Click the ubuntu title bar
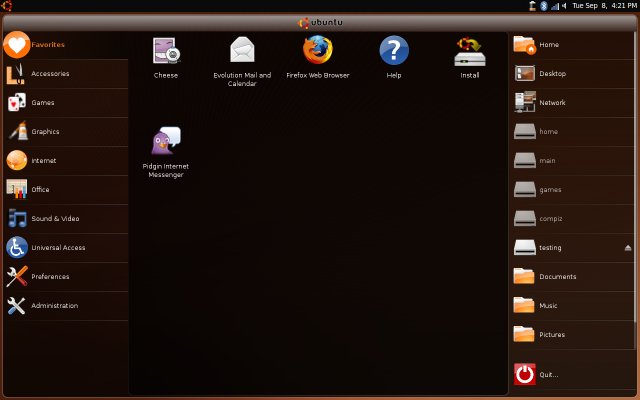Image resolution: width=640 pixels, height=400 pixels. pos(320,22)
